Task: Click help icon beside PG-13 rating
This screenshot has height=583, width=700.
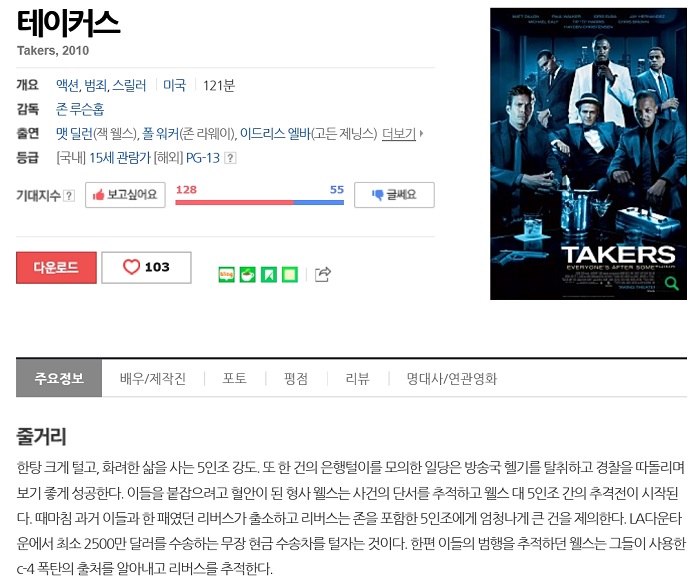Action: (x=230, y=158)
